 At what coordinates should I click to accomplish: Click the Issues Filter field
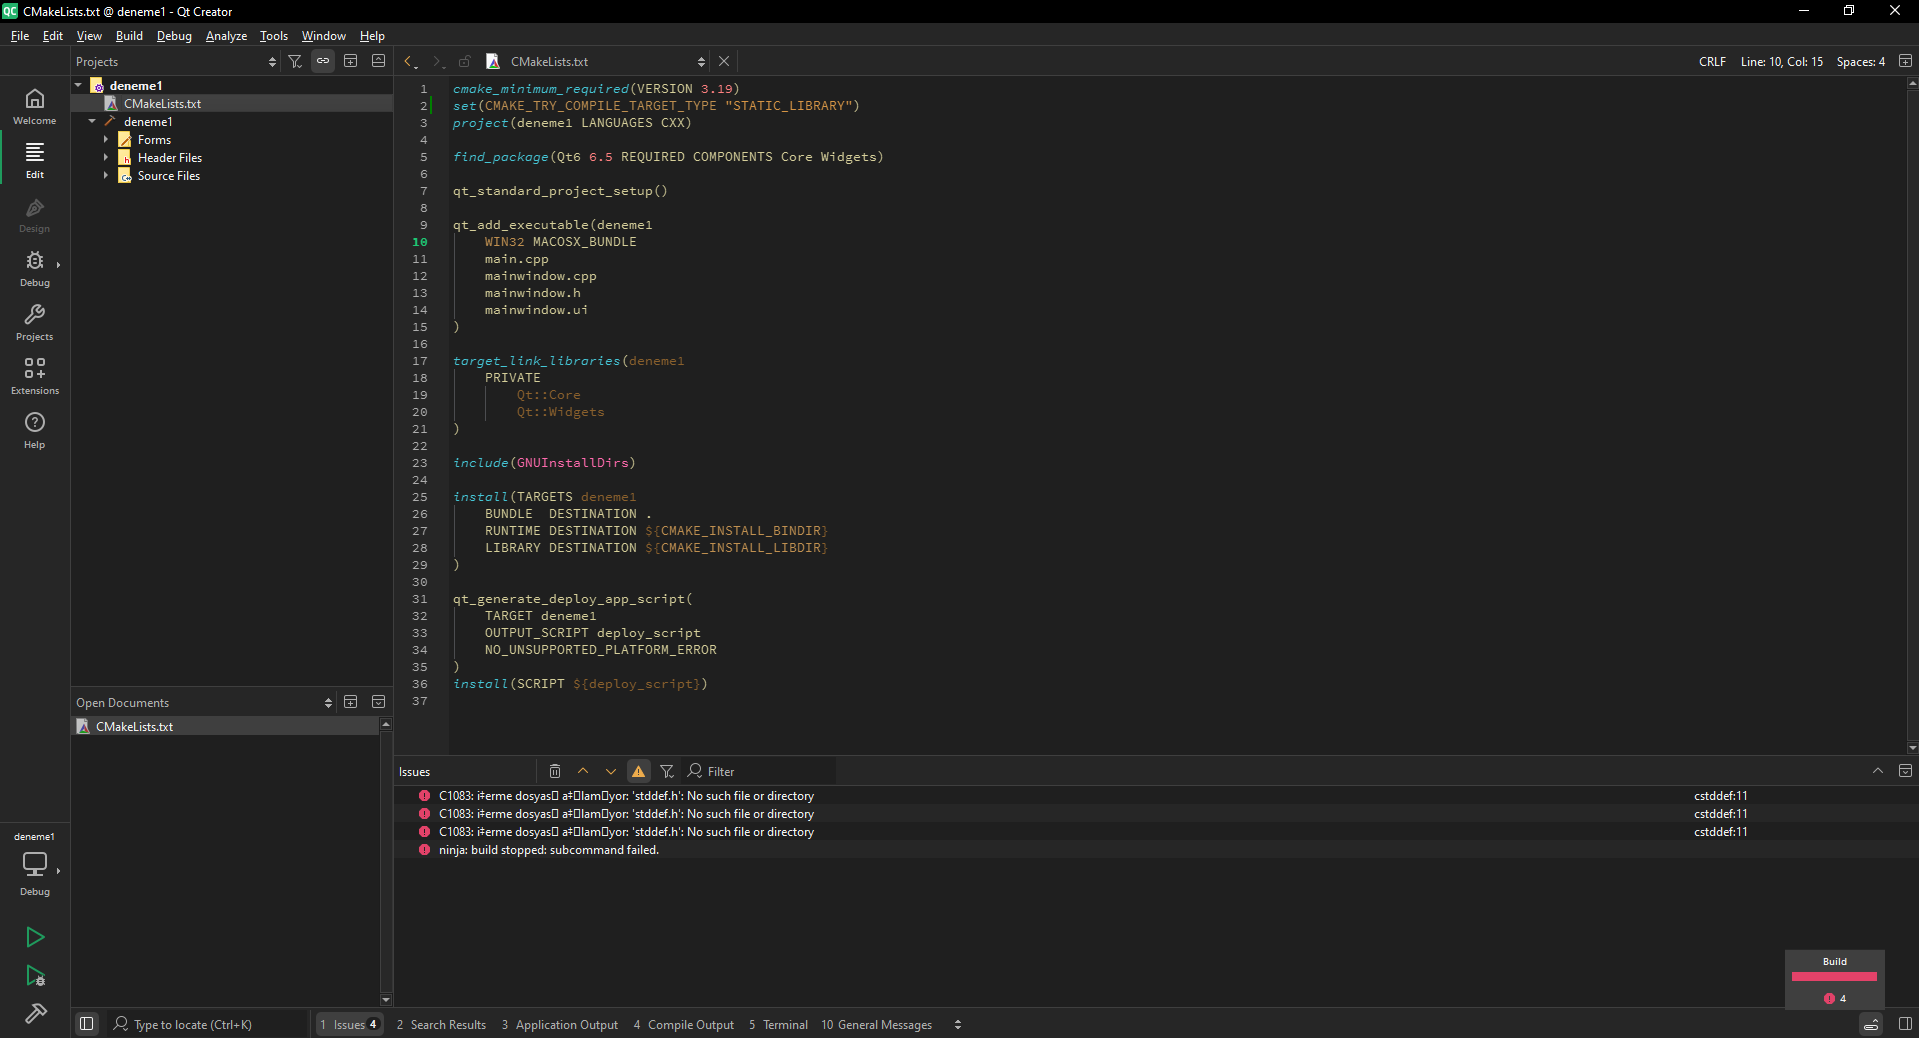click(760, 771)
